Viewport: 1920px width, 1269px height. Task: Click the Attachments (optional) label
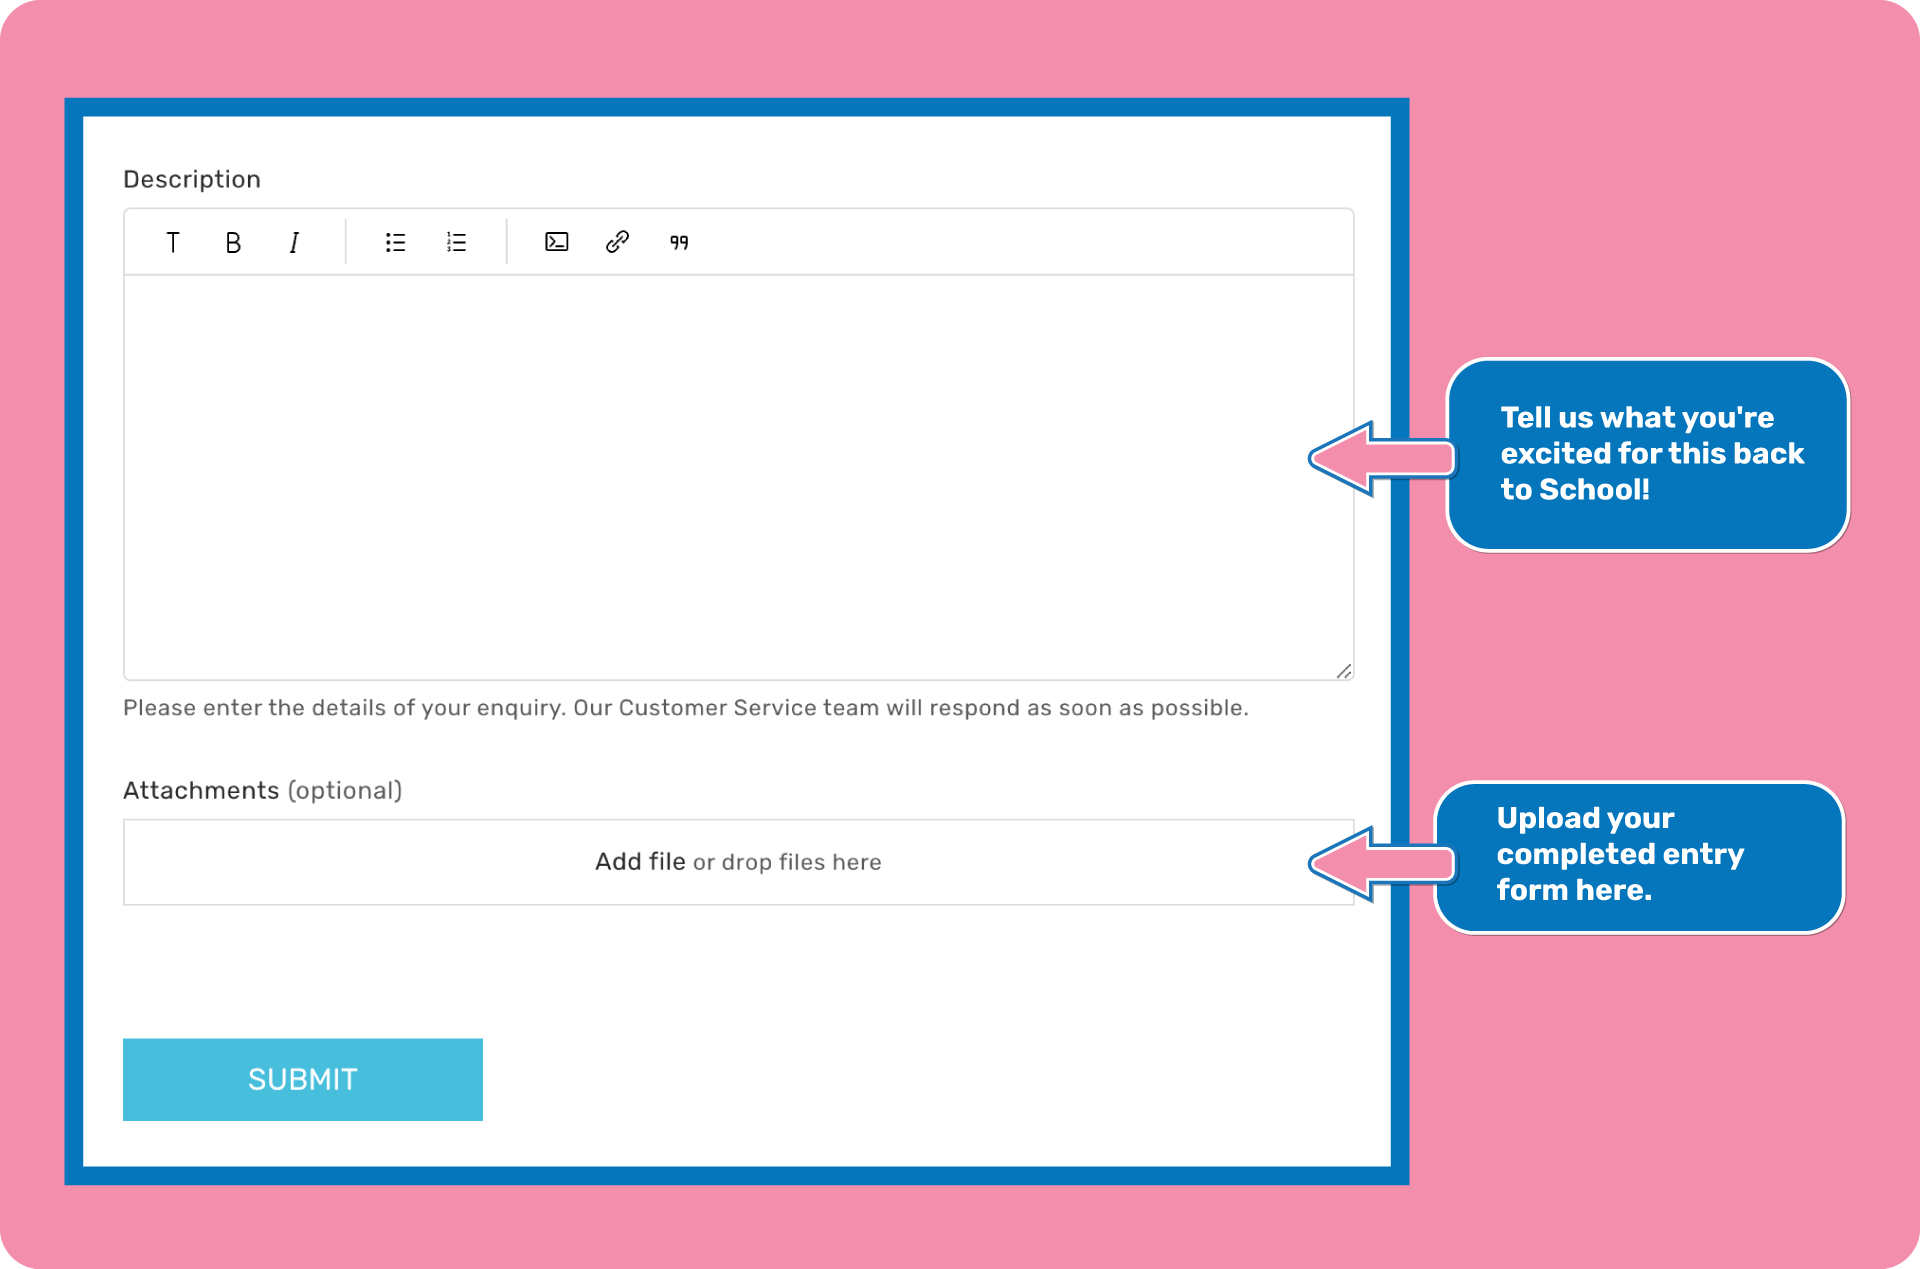pos(262,790)
